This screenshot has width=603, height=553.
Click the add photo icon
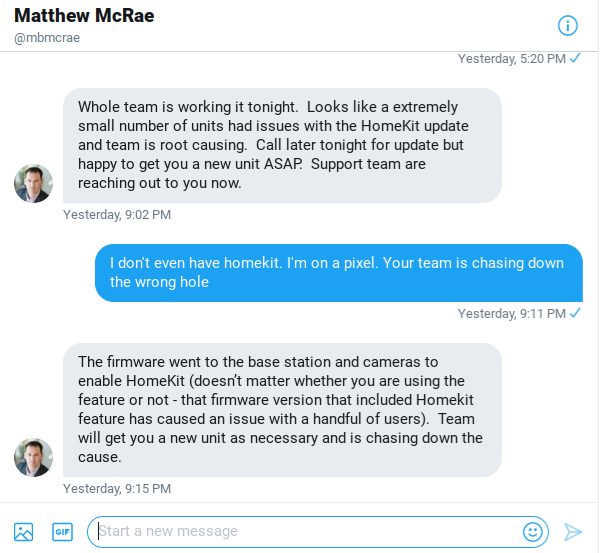(23, 532)
